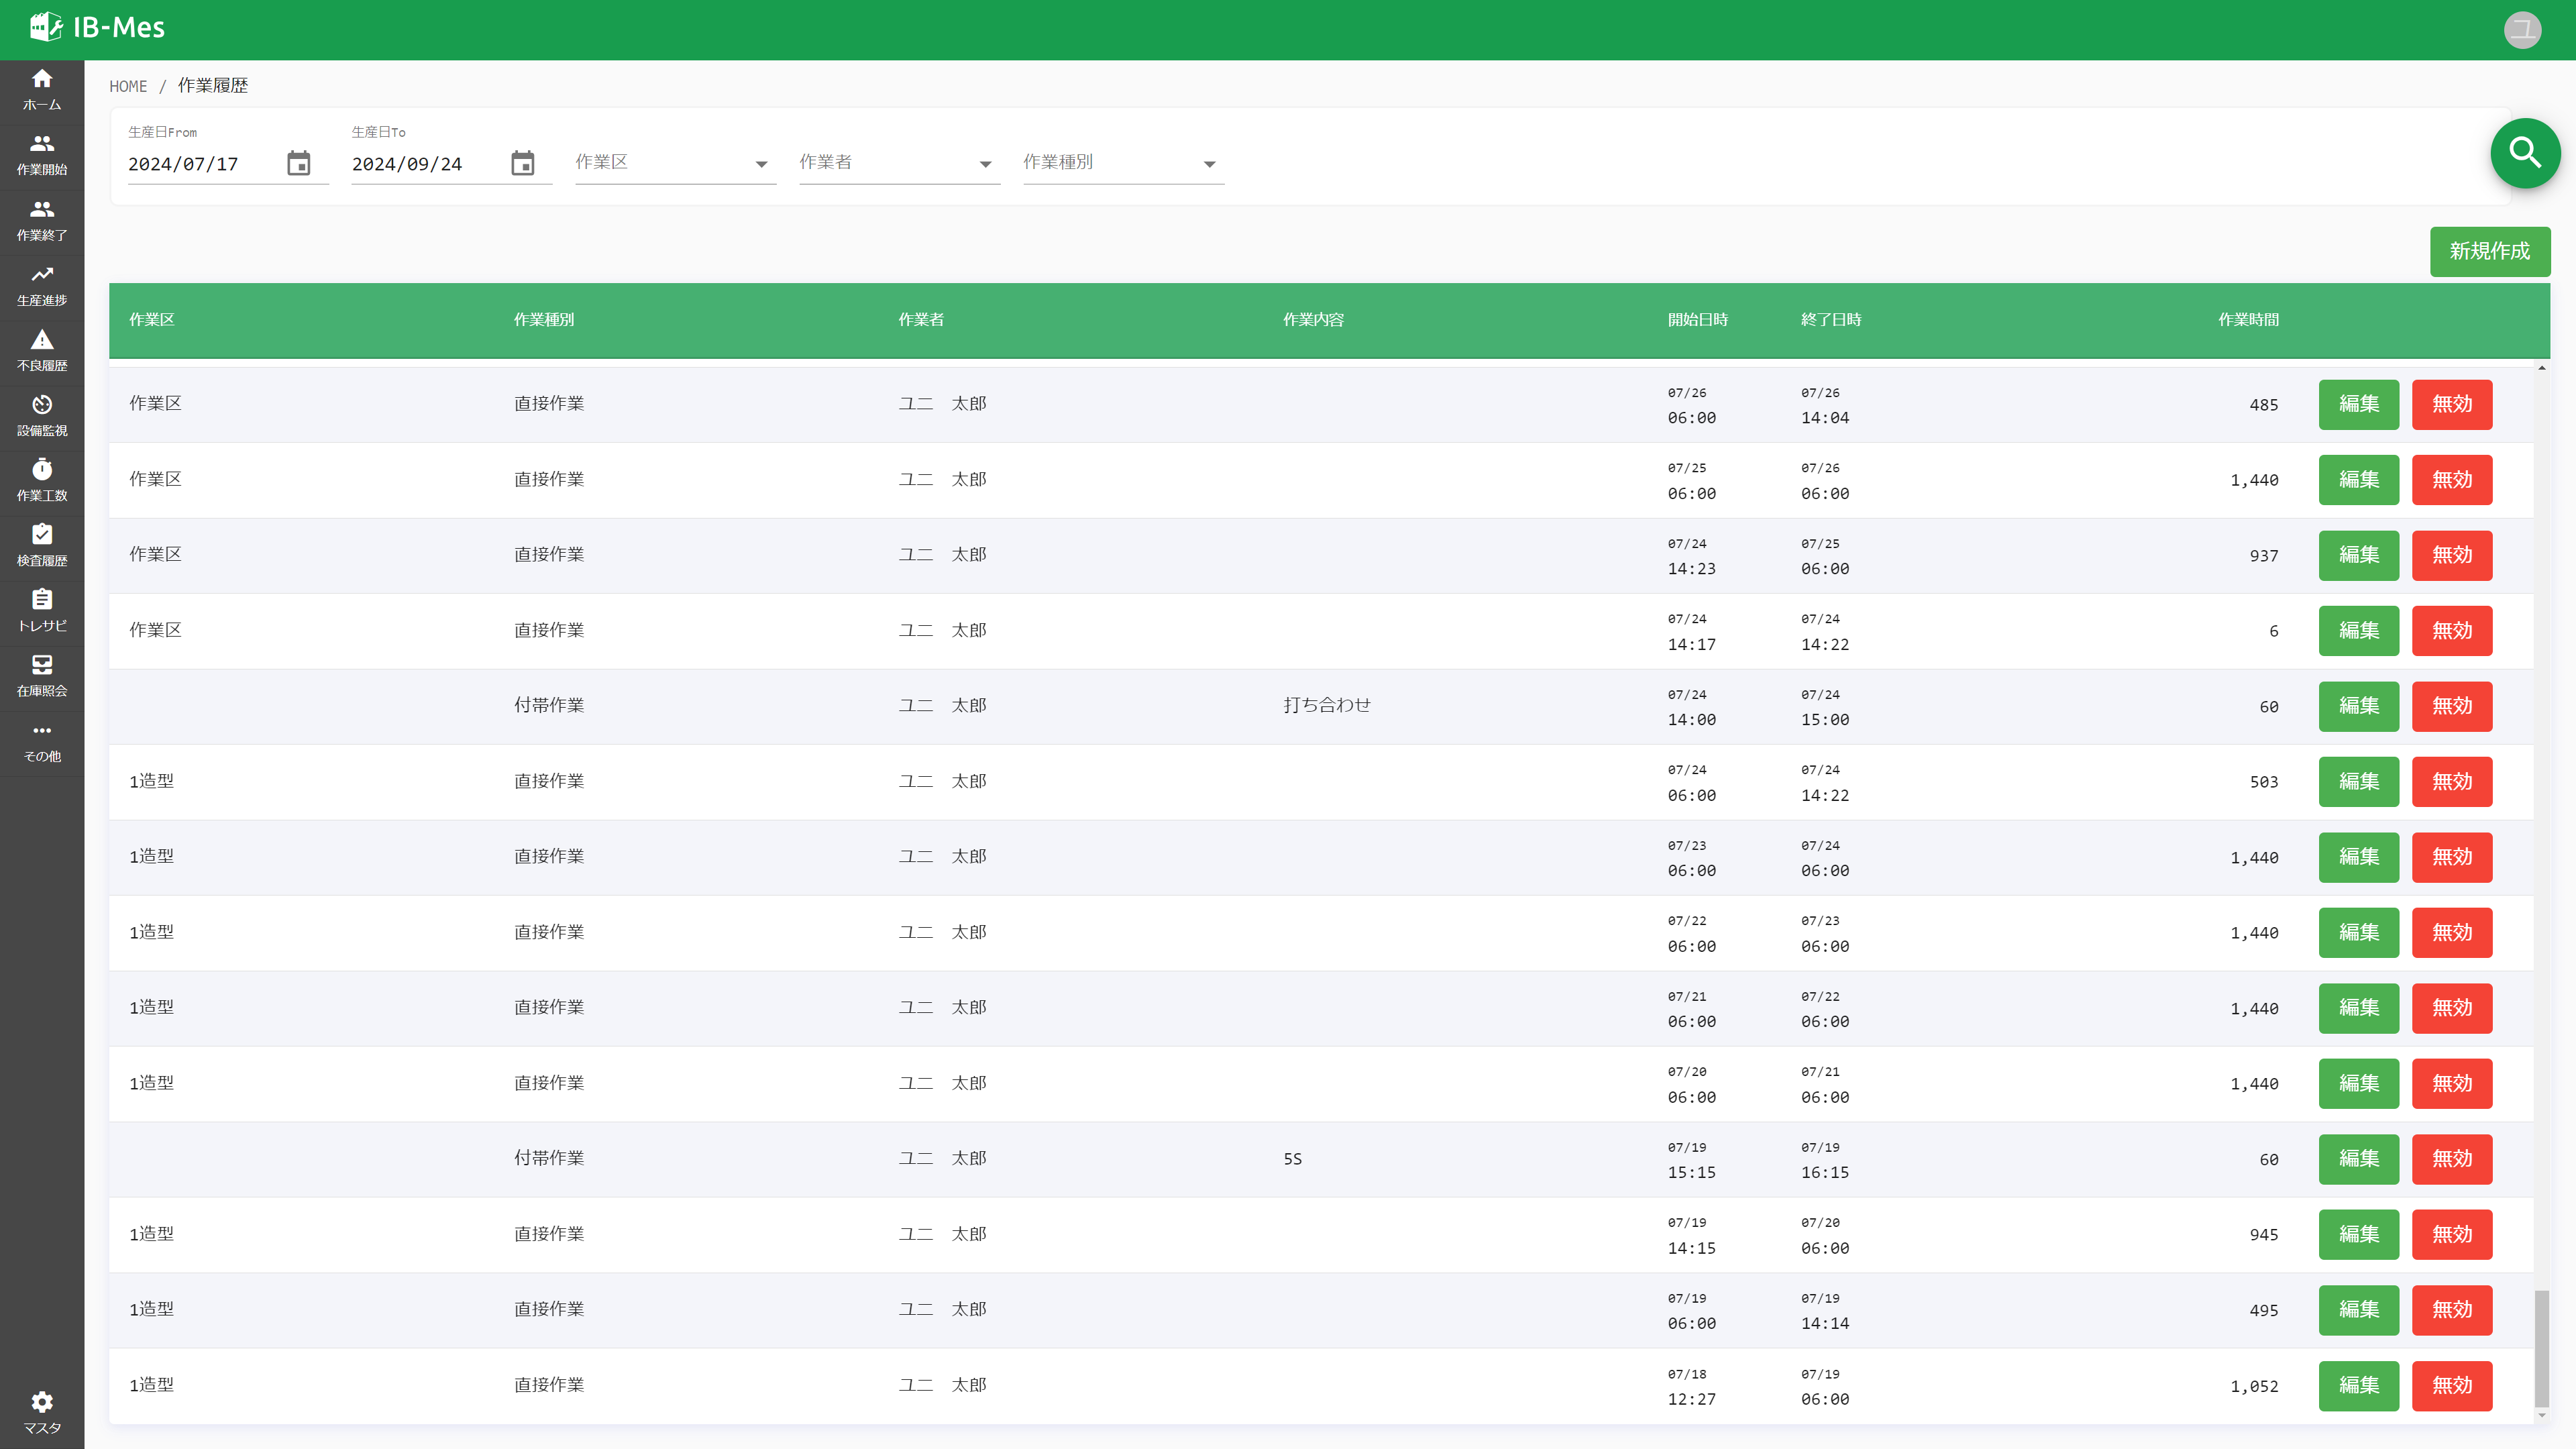2576x1449 pixels.
Task: Click the 作業区 column header
Action: click(152, 320)
